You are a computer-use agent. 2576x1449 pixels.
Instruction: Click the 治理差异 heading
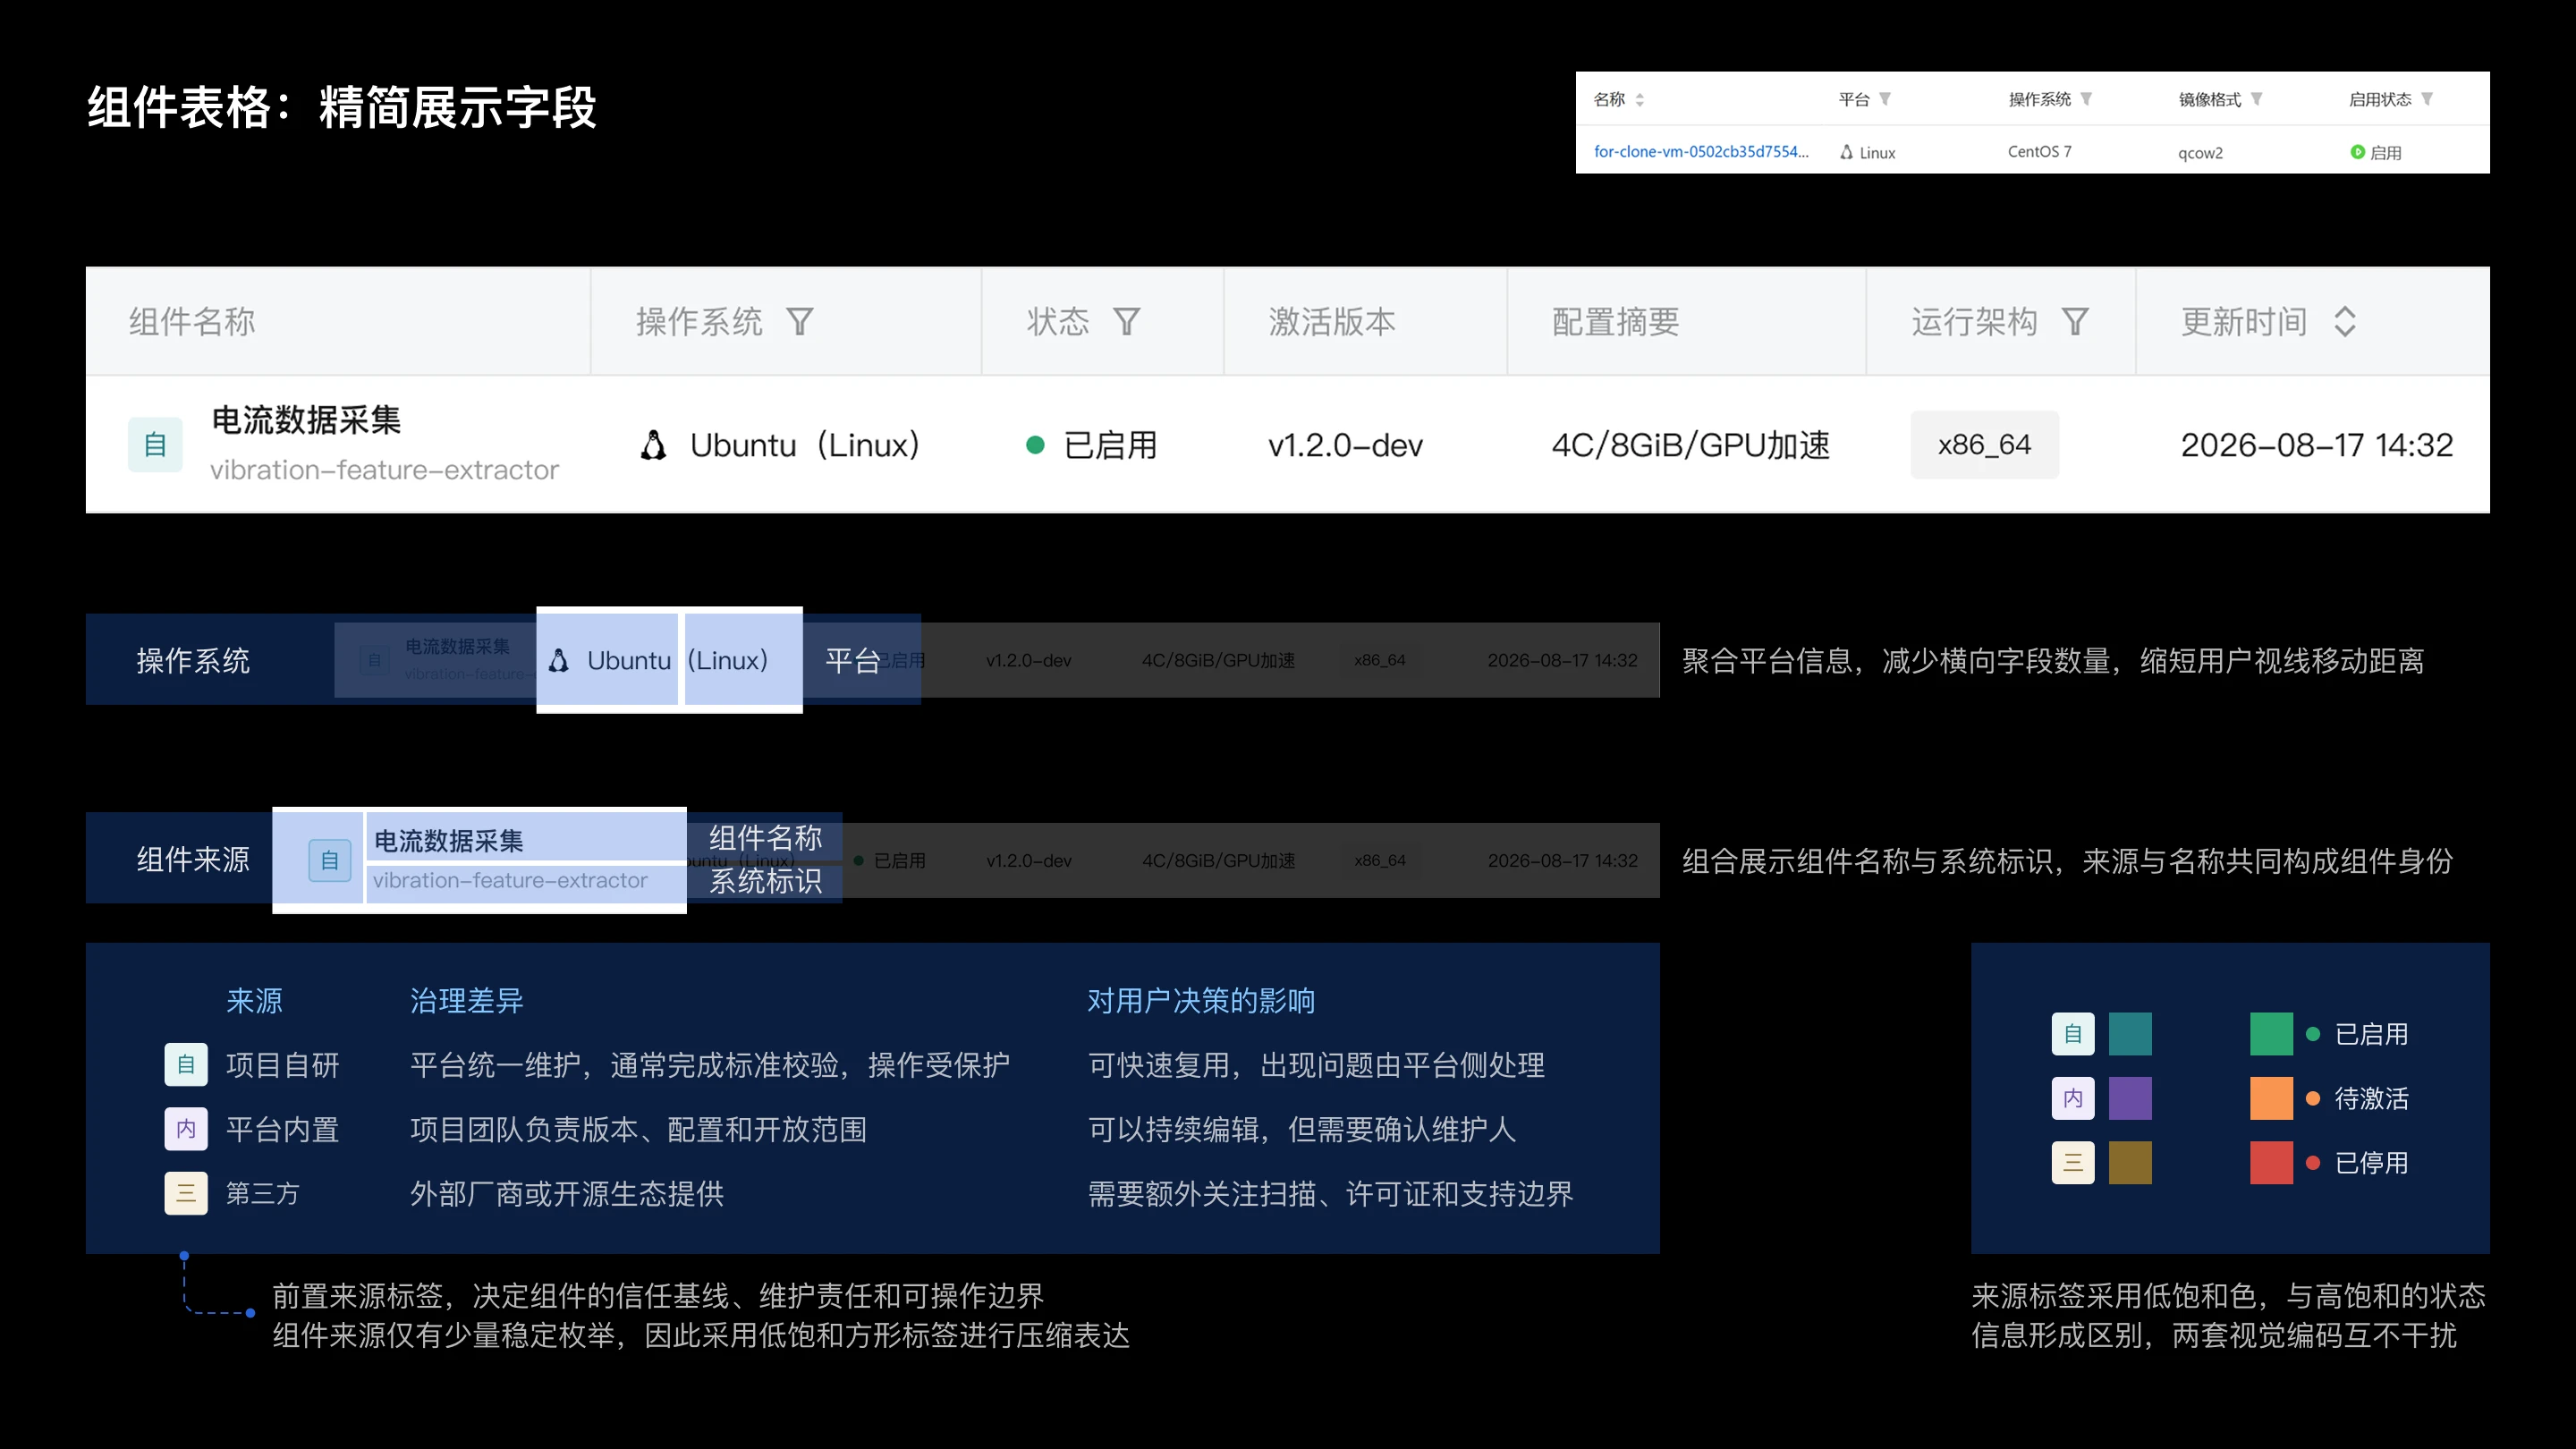(467, 1001)
